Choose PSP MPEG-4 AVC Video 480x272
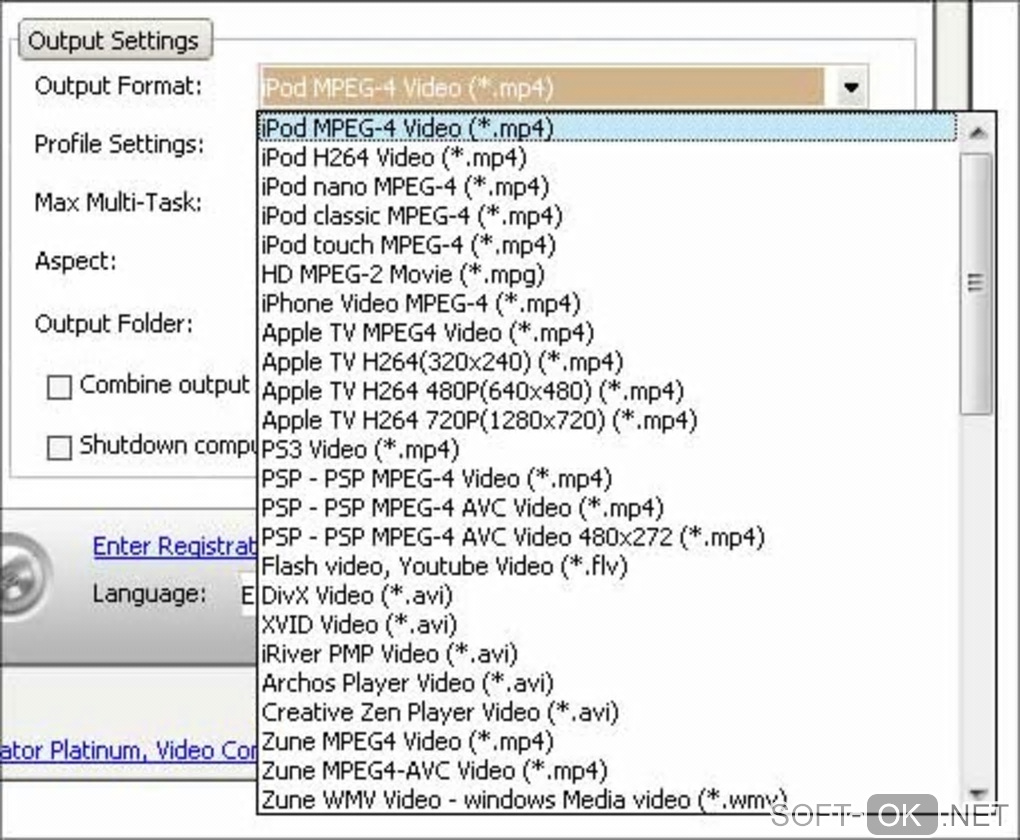The image size is (1020, 840). pyautogui.click(x=608, y=537)
